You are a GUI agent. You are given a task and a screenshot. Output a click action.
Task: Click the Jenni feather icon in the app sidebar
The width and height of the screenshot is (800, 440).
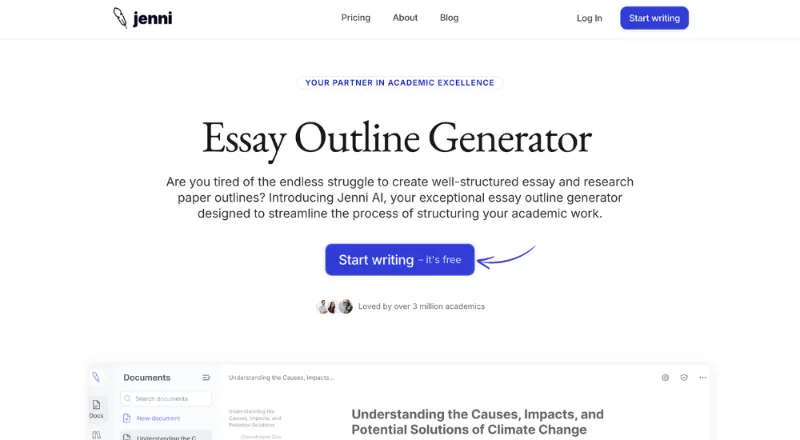pyautogui.click(x=96, y=378)
